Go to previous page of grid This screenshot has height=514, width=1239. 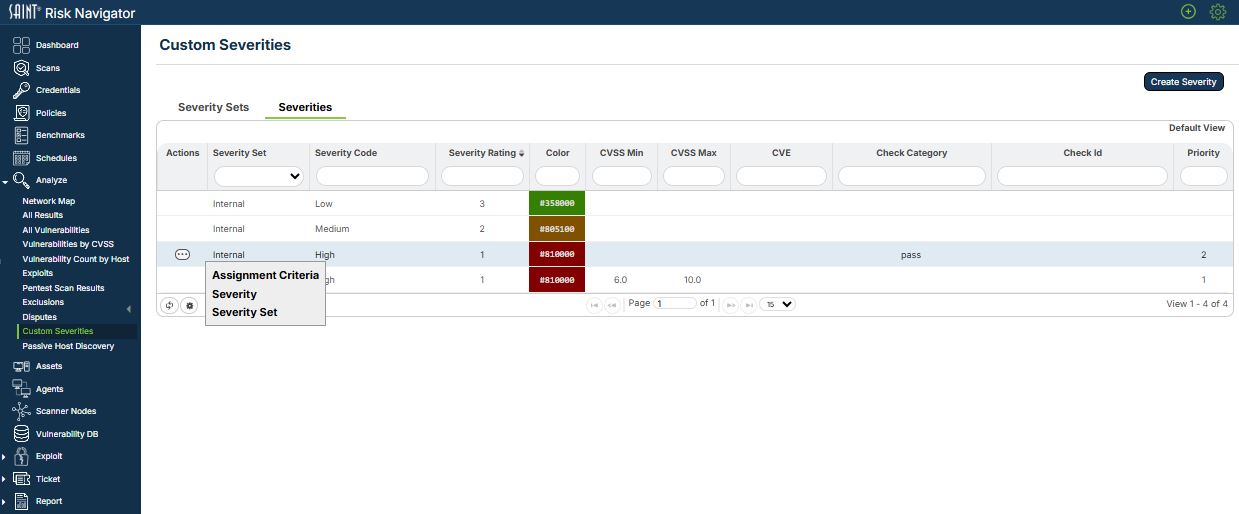tap(612, 304)
